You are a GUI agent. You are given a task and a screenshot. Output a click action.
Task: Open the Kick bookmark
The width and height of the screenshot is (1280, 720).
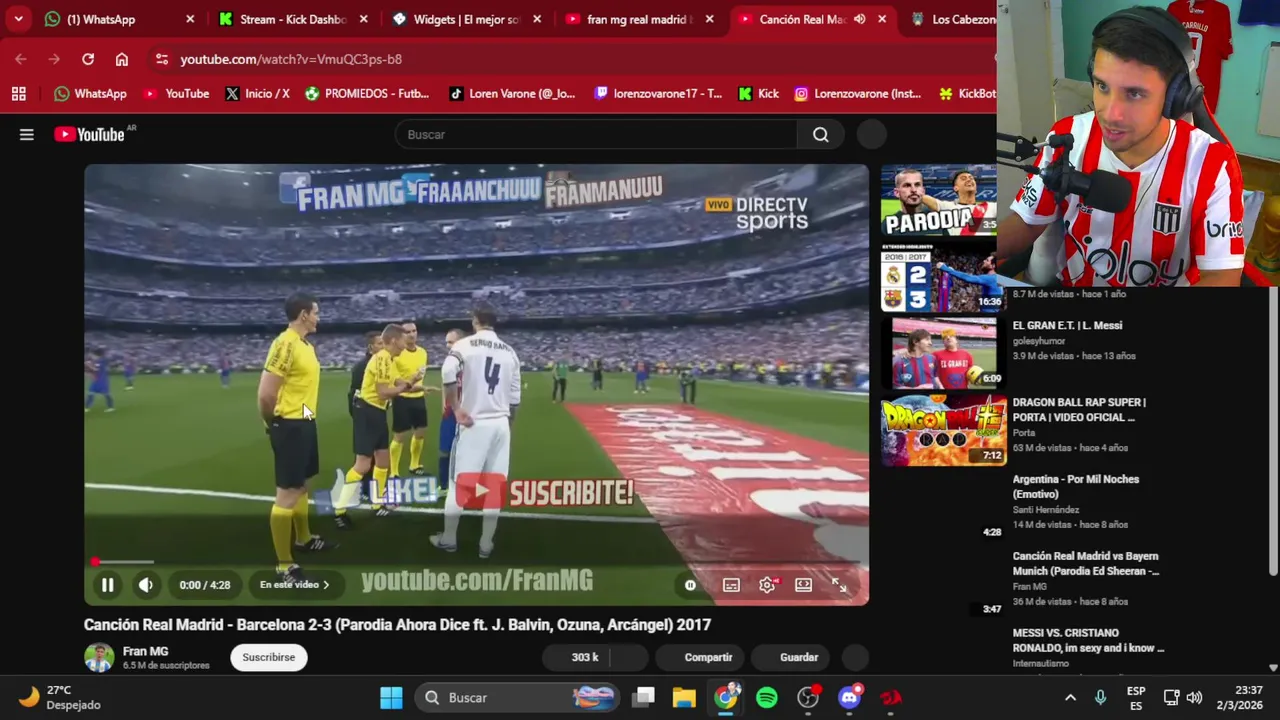(x=758, y=93)
